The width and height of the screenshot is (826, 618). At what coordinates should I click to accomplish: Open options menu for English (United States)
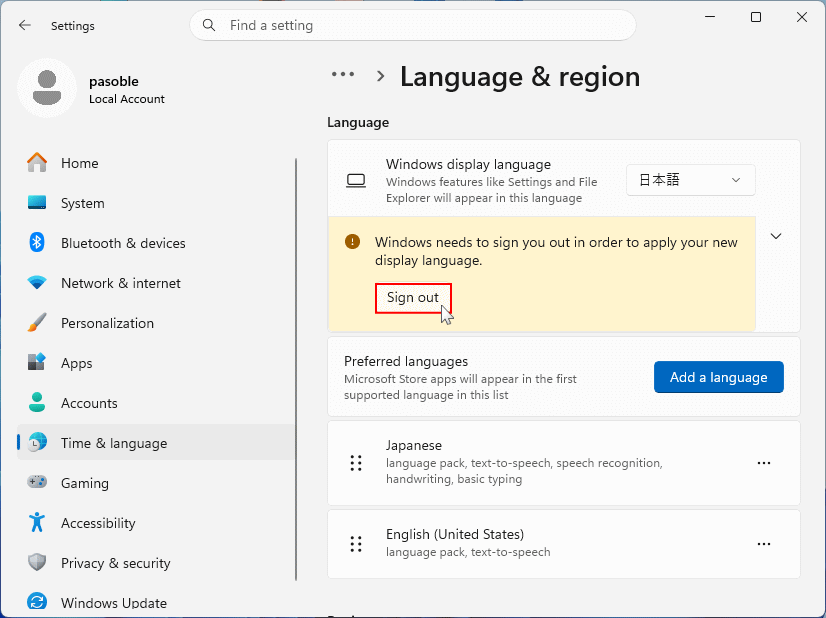point(764,544)
